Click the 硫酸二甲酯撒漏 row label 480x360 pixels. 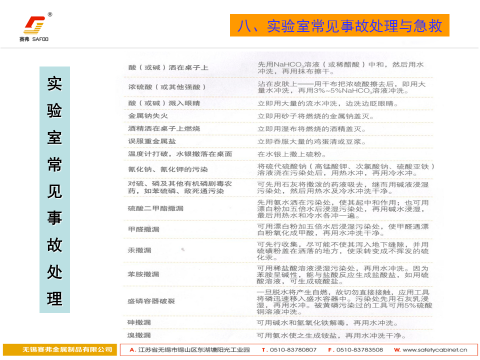coord(156,208)
